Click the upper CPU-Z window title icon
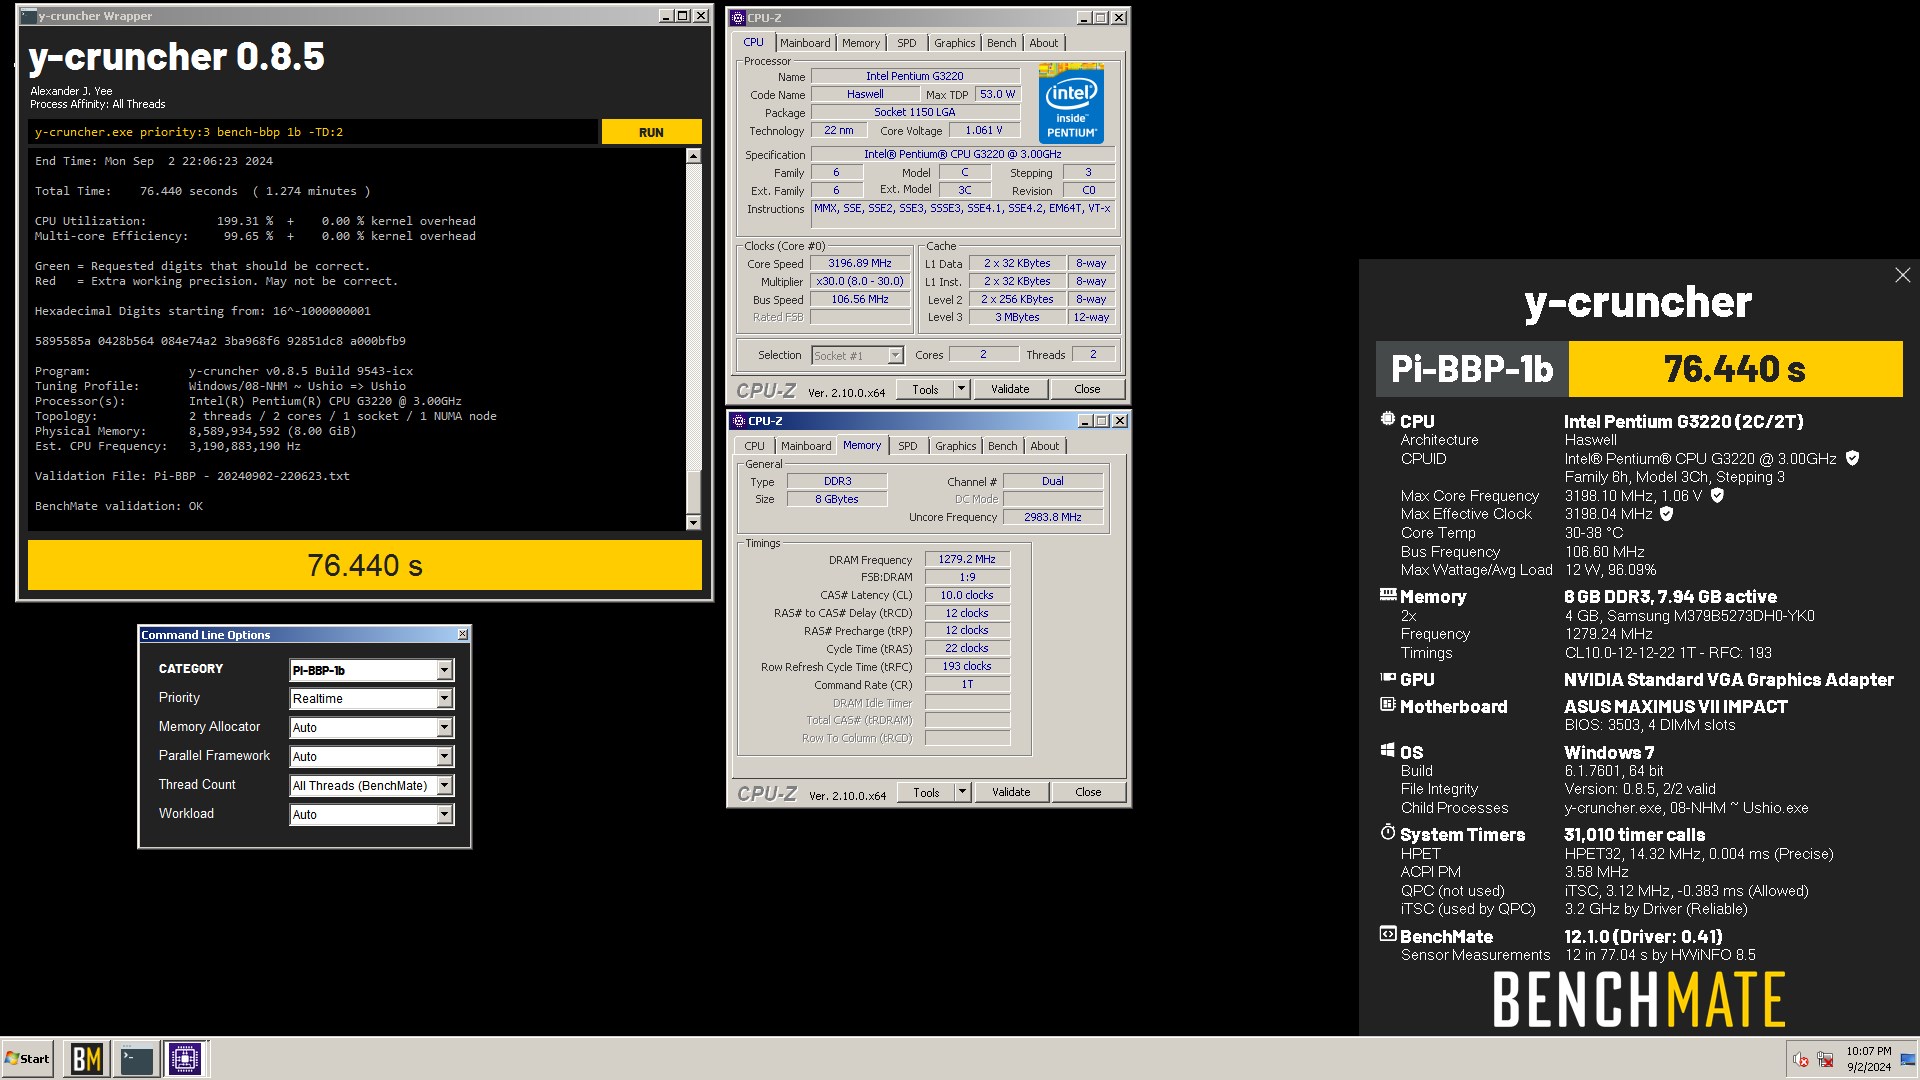1920x1080 pixels. (x=738, y=18)
